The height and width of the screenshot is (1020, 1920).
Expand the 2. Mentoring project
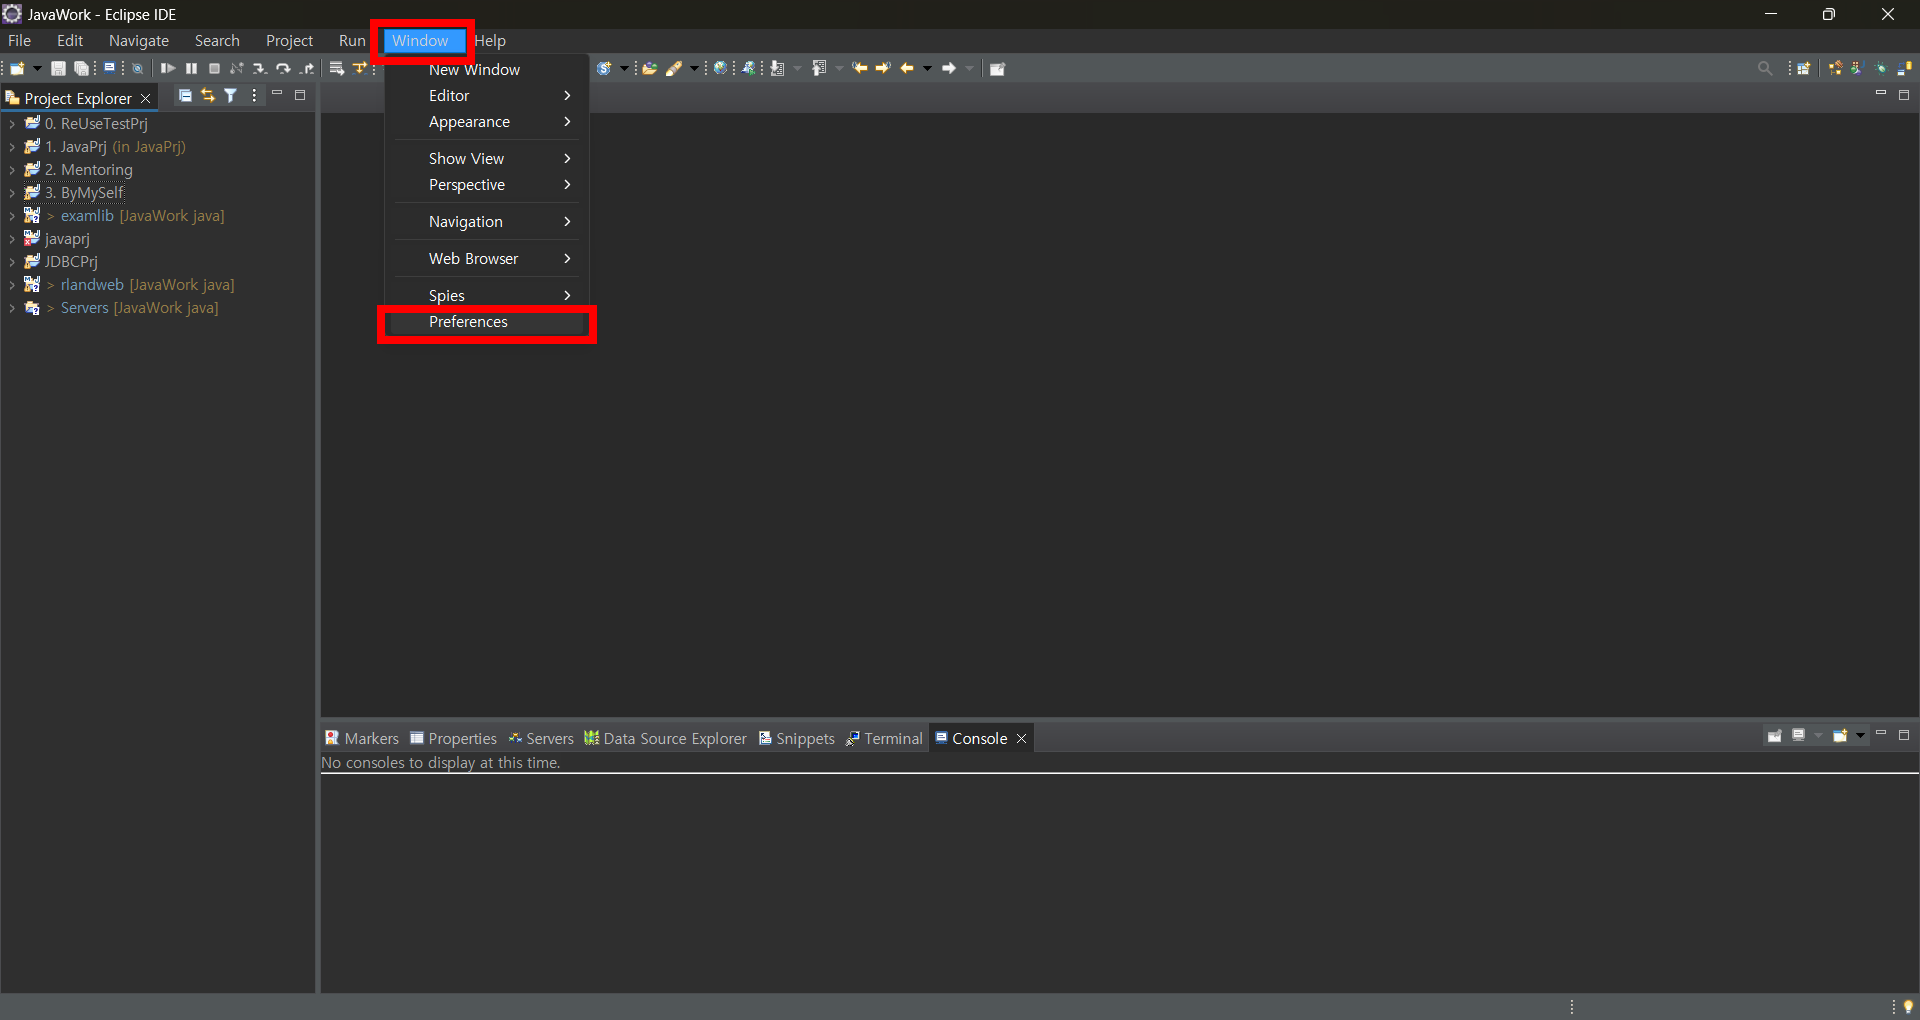pyautogui.click(x=12, y=170)
